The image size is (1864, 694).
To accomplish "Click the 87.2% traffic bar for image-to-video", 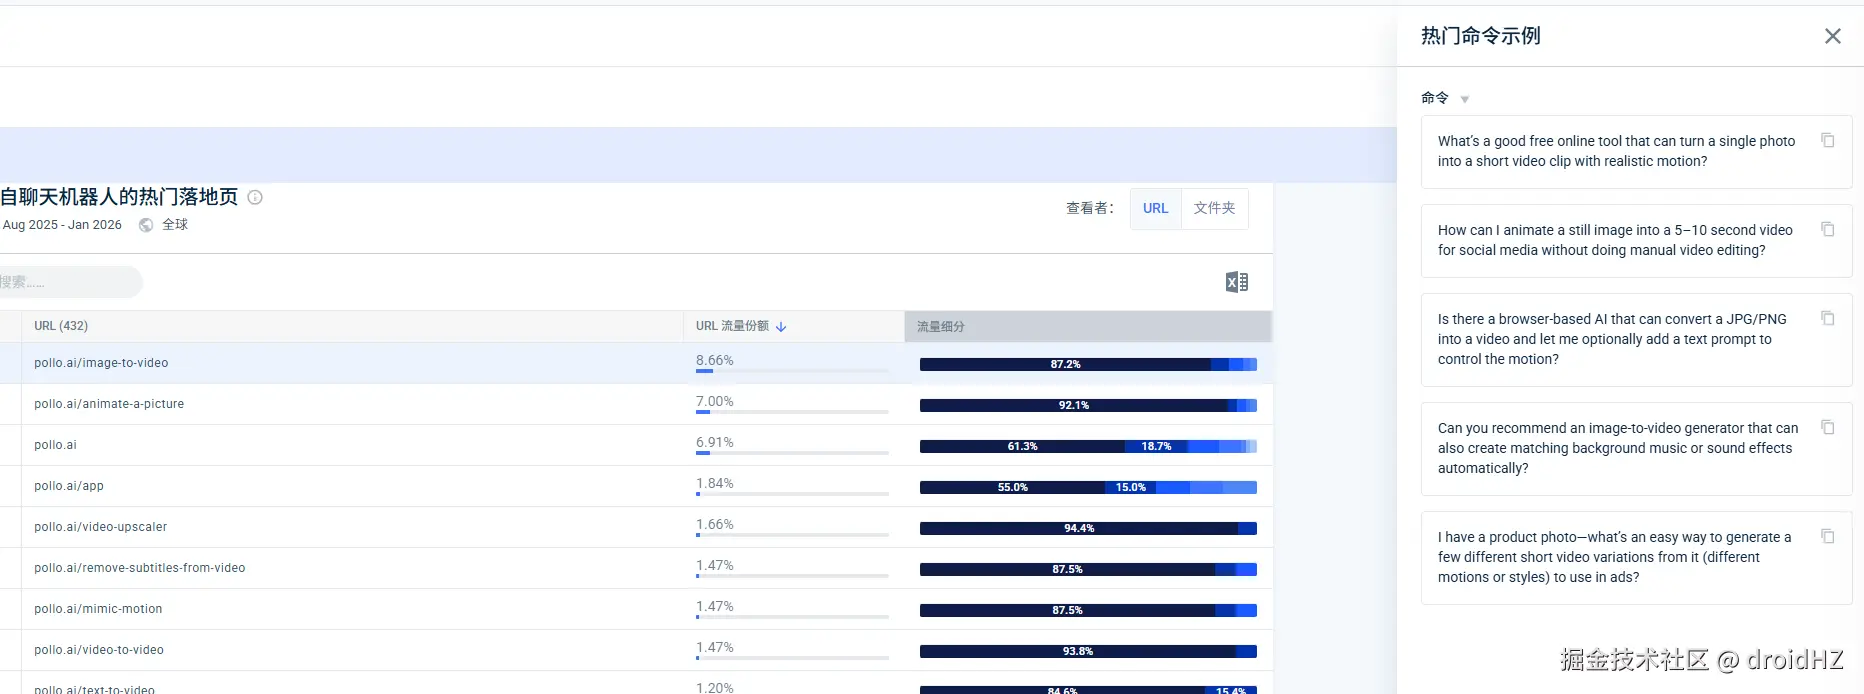I will click(x=1065, y=365).
